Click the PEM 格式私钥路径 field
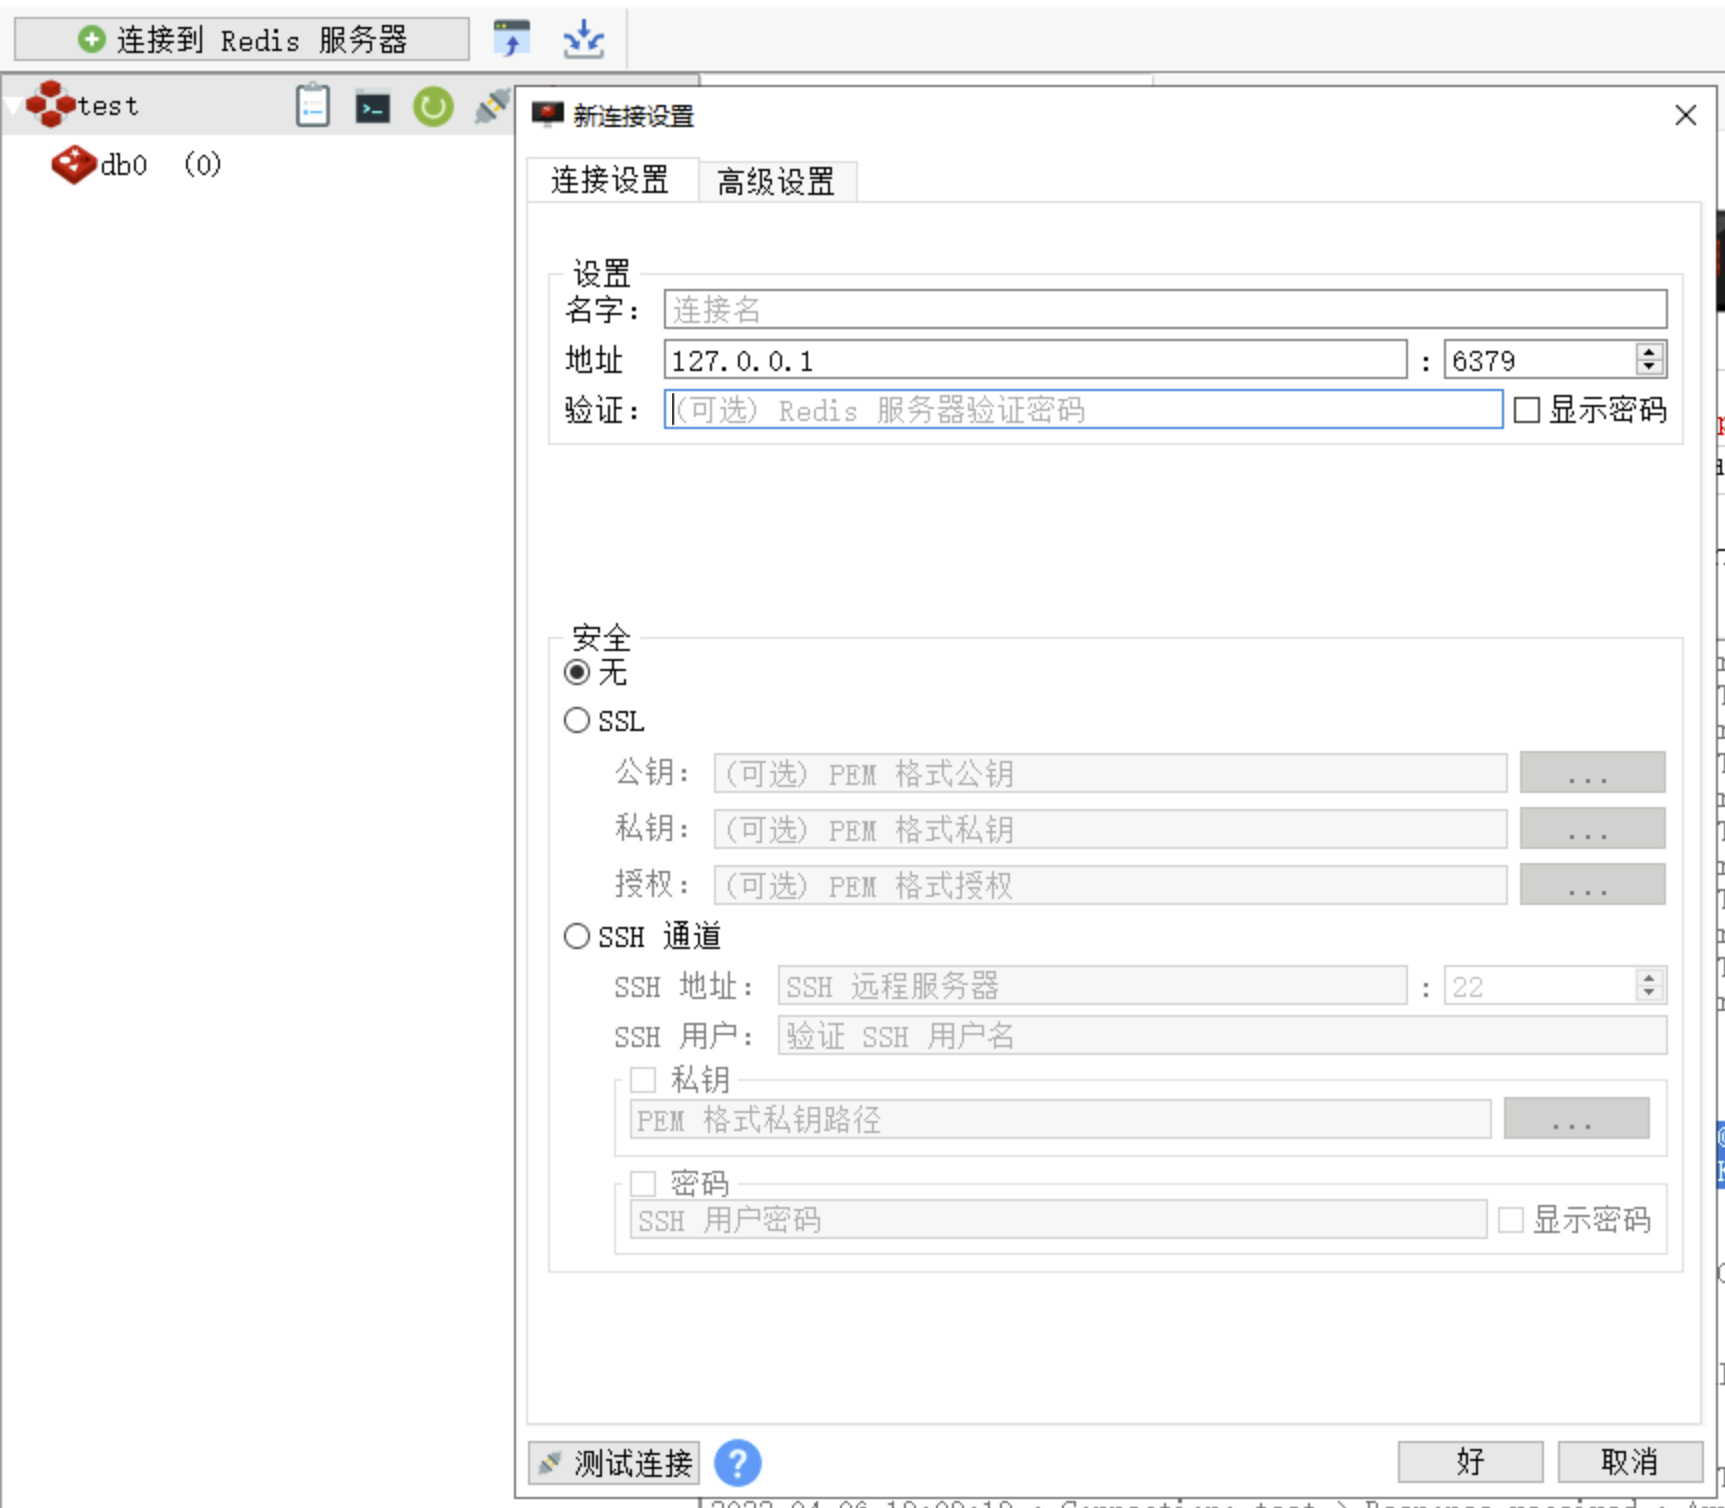Image resolution: width=1725 pixels, height=1508 pixels. (1060, 1120)
